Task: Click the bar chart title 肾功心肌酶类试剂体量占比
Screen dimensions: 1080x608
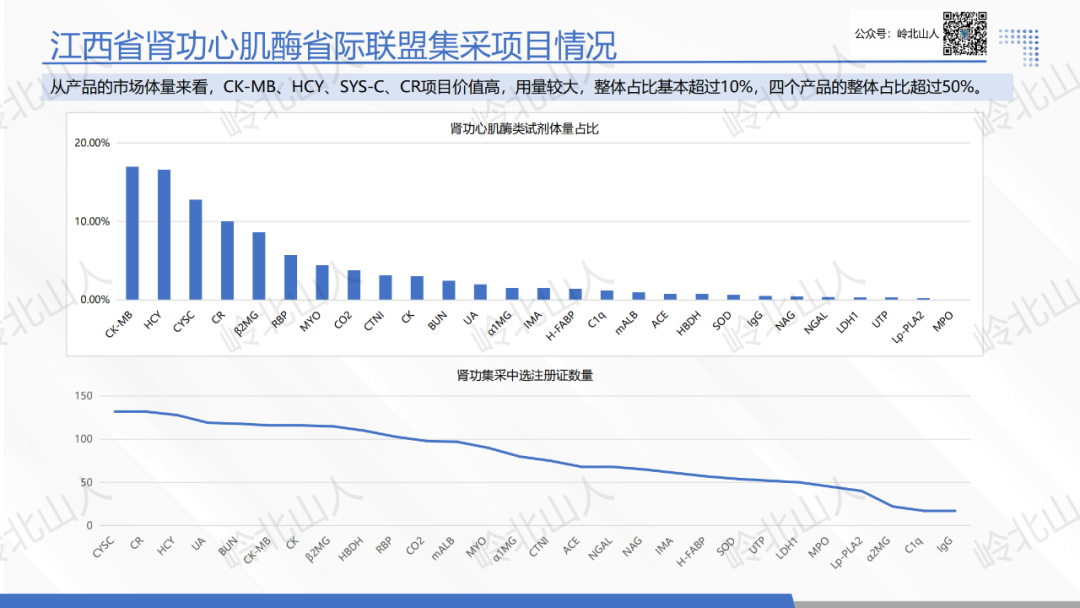Action: point(524,129)
